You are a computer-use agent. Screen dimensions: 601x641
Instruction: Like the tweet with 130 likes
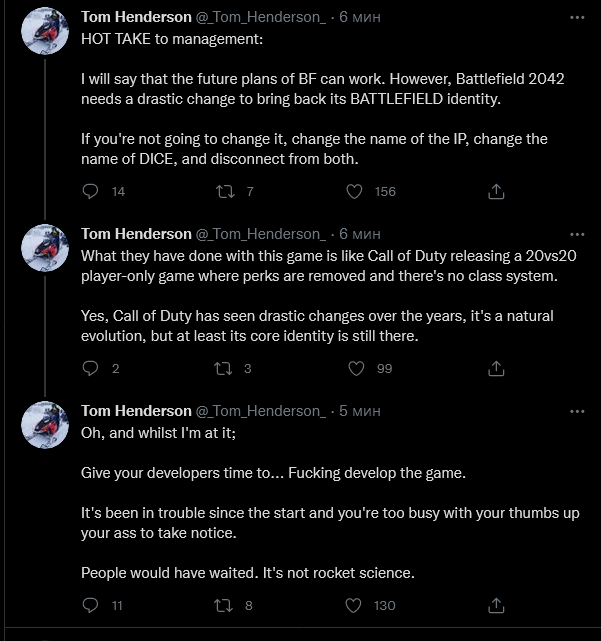(x=355, y=605)
